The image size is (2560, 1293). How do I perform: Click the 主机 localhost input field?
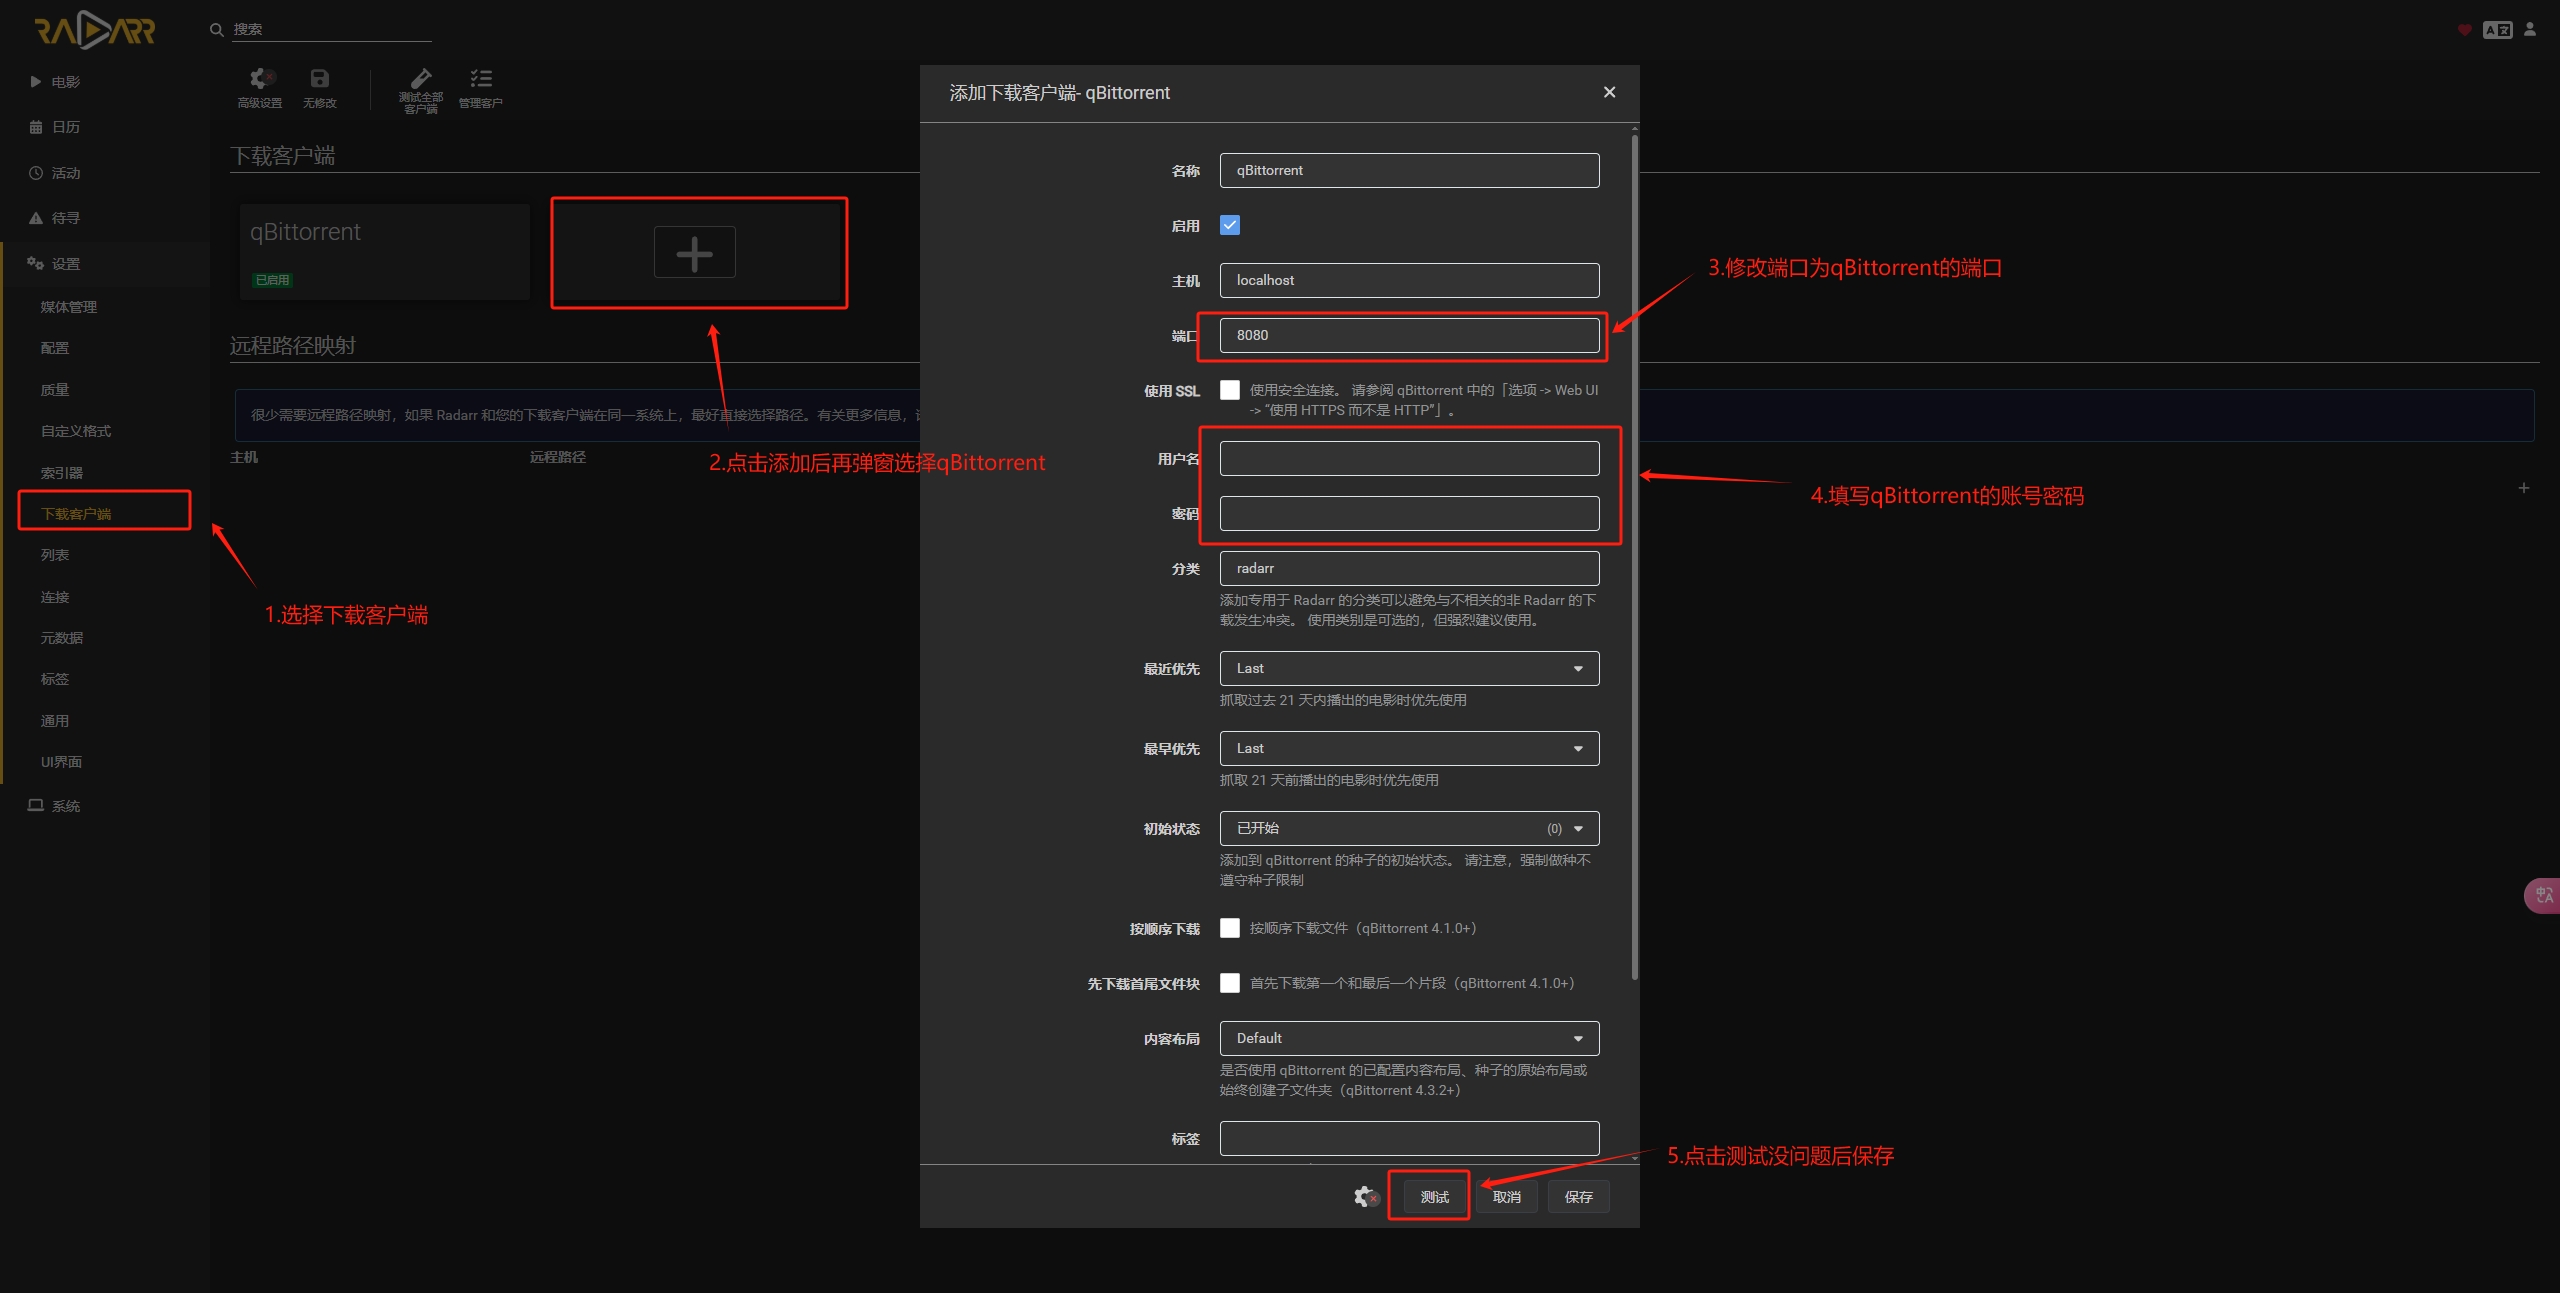point(1409,280)
